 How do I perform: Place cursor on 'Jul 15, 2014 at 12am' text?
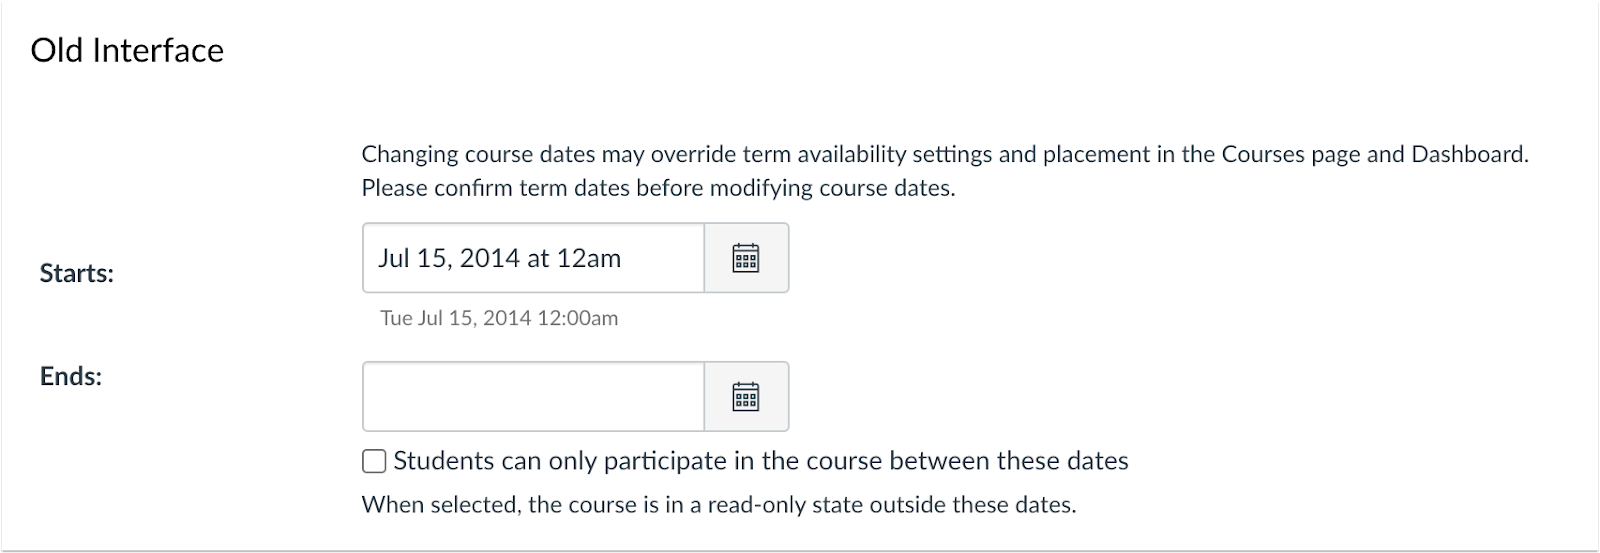(499, 258)
